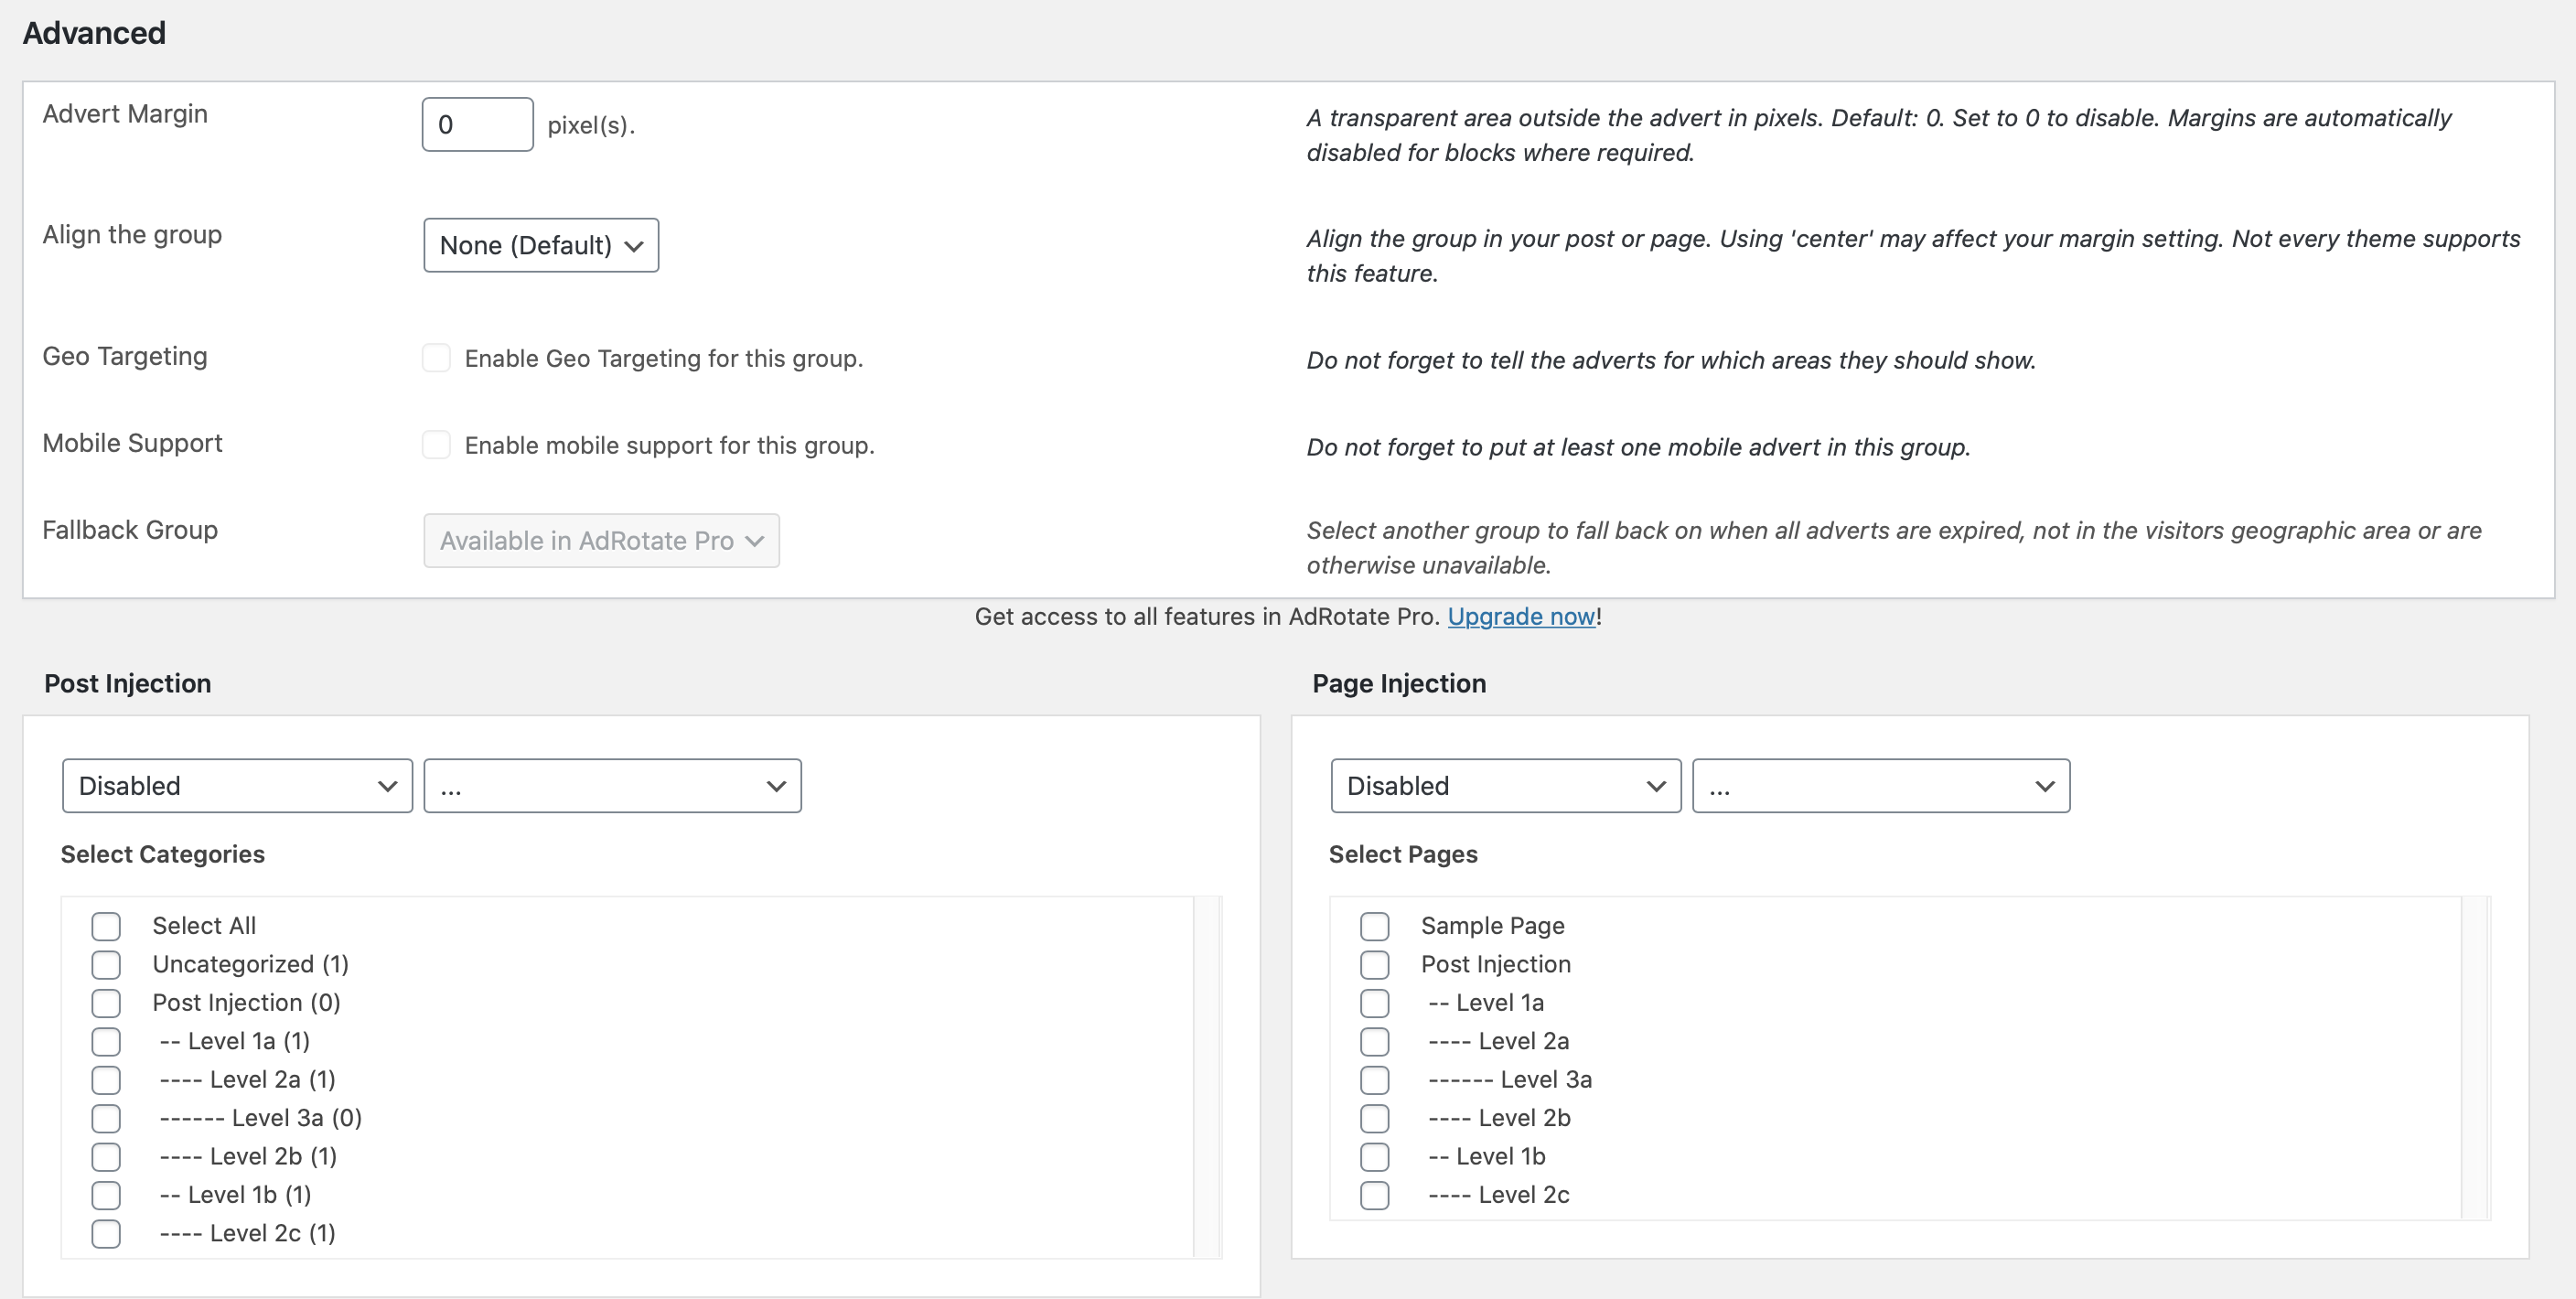This screenshot has width=2576, height=1299.
Task: Expand the Post Injection position dropdown
Action: point(613,786)
